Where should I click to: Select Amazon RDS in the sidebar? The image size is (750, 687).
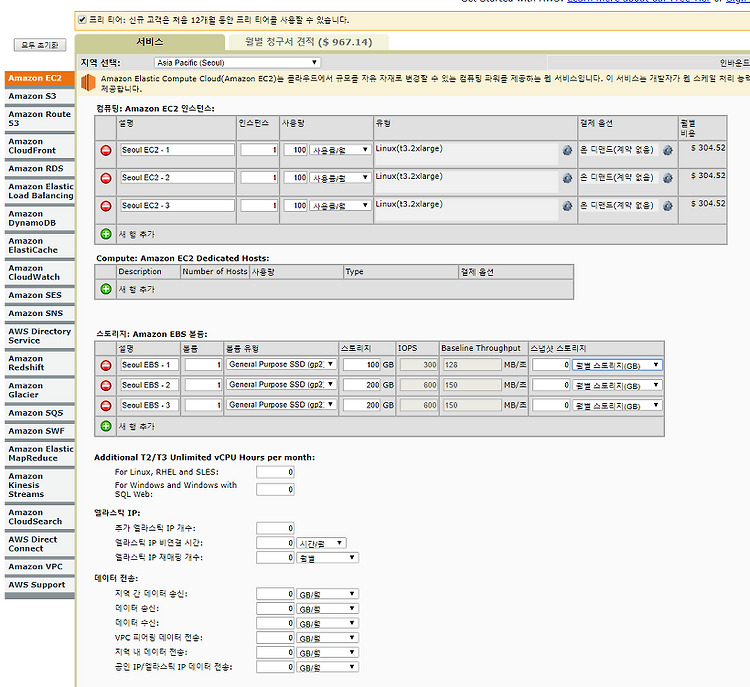click(x=40, y=168)
